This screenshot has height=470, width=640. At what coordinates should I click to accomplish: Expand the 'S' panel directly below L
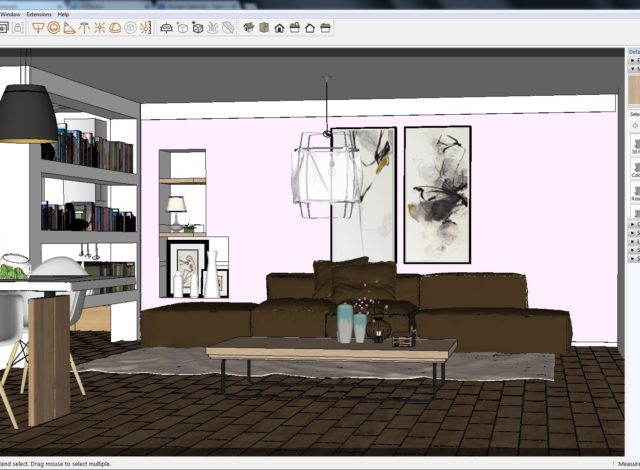[634, 250]
